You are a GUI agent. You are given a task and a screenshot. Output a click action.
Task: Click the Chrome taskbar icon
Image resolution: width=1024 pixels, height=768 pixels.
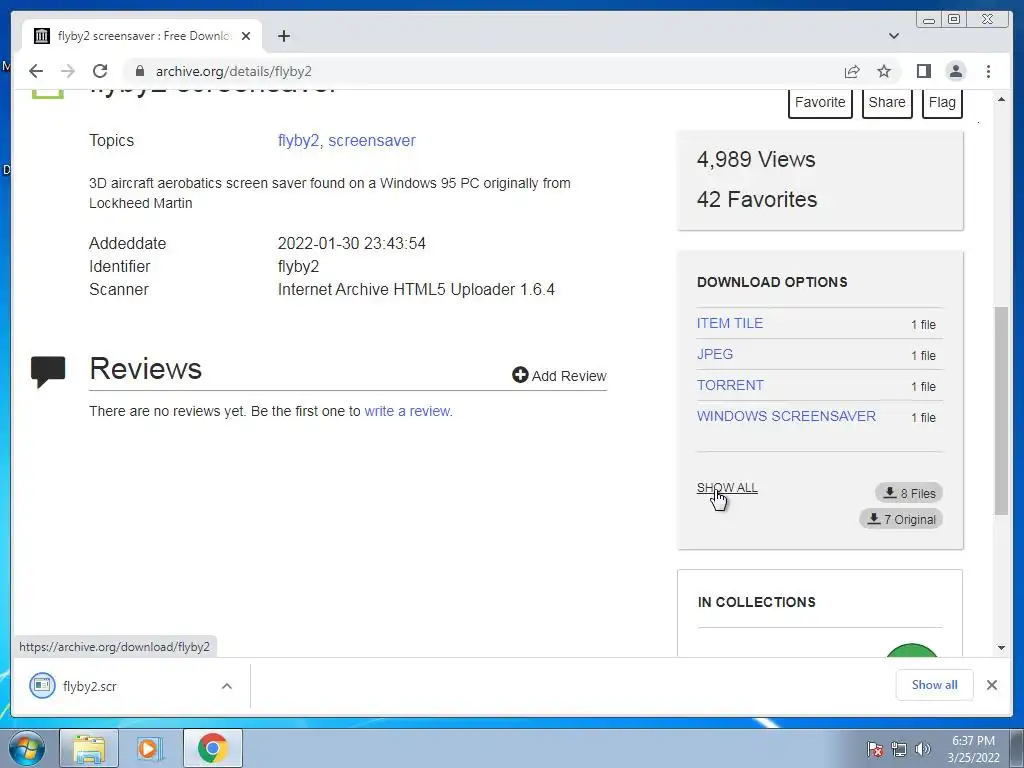[x=213, y=748]
